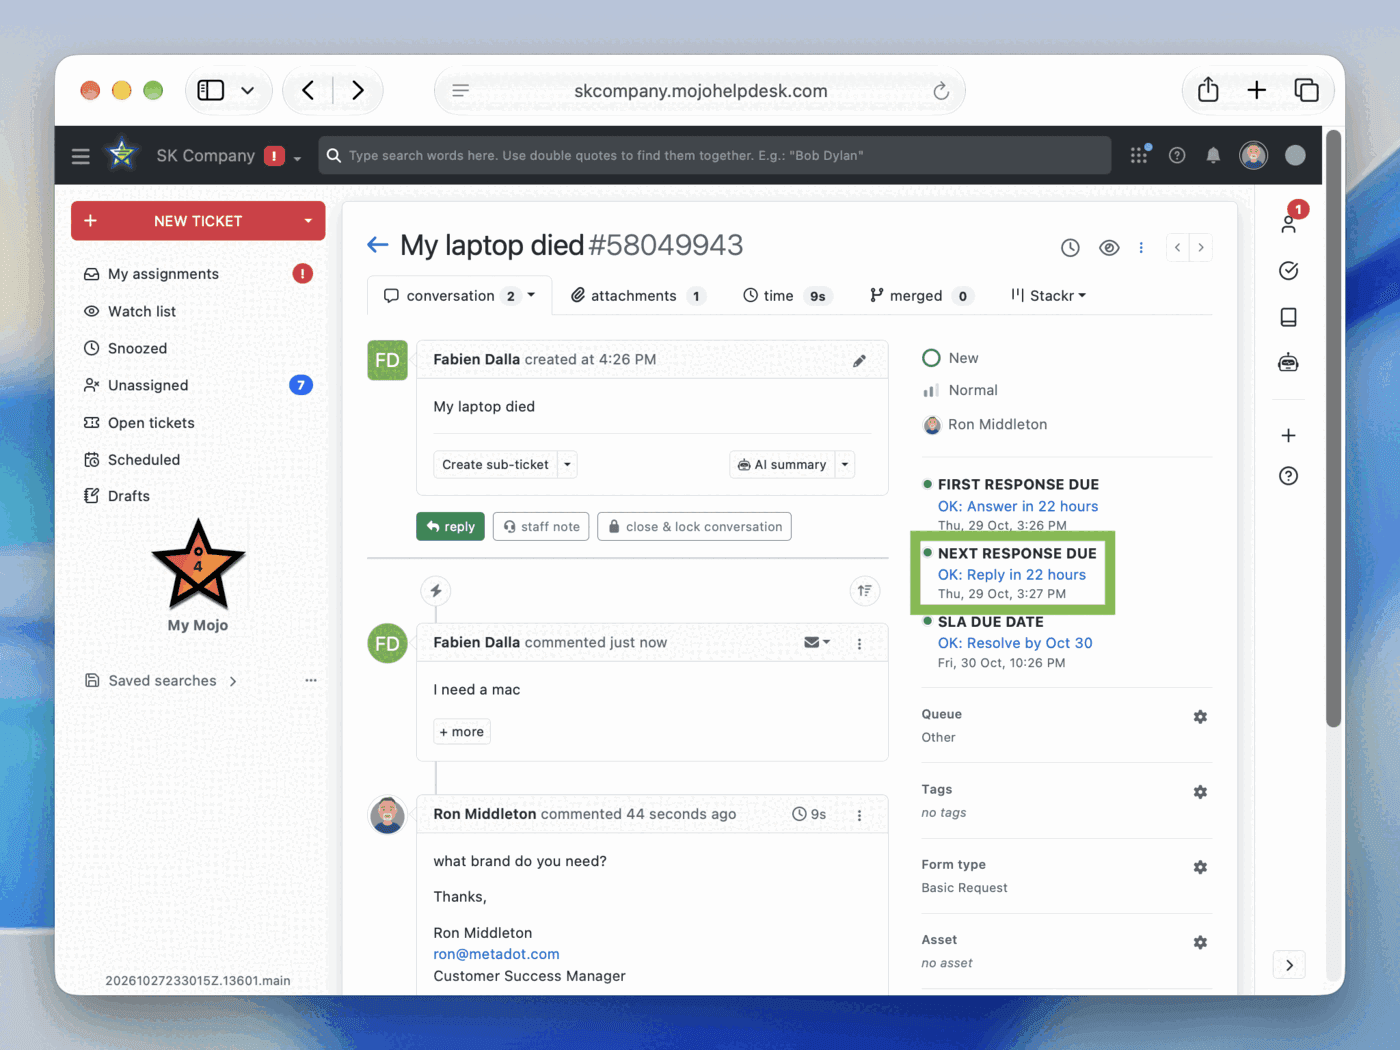Open the knowledge base book icon
The width and height of the screenshot is (1400, 1050).
[x=1289, y=317]
